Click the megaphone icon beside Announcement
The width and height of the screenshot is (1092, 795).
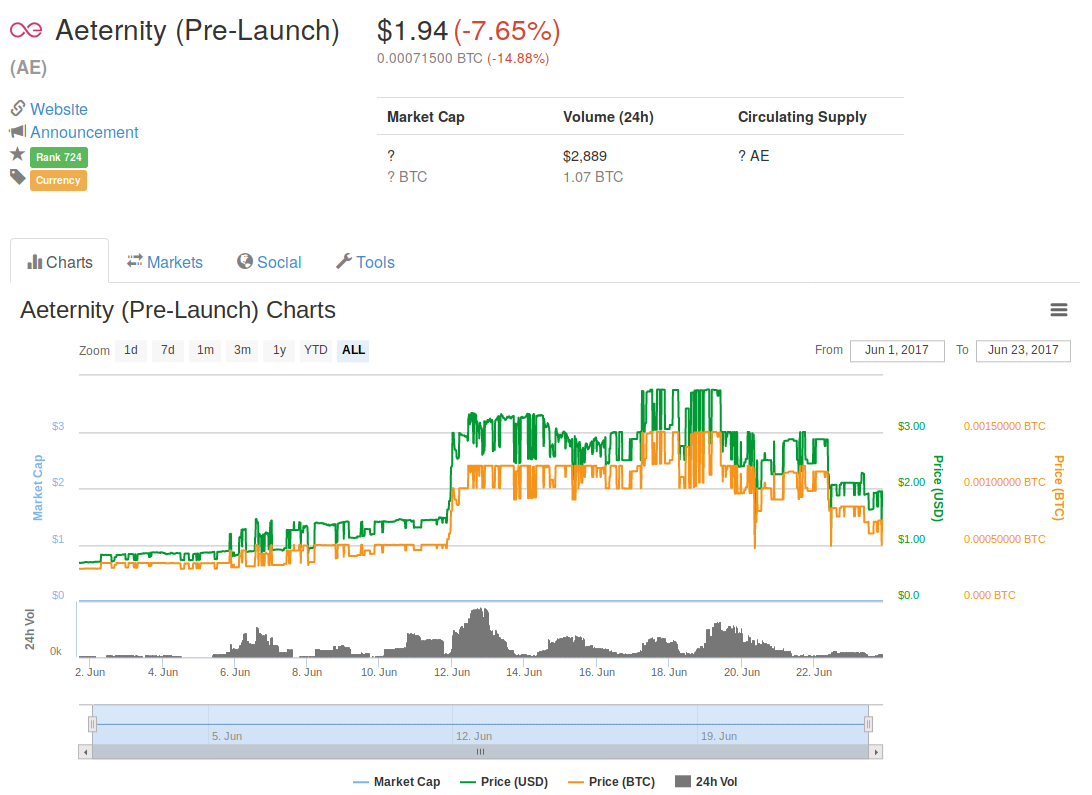[x=18, y=131]
